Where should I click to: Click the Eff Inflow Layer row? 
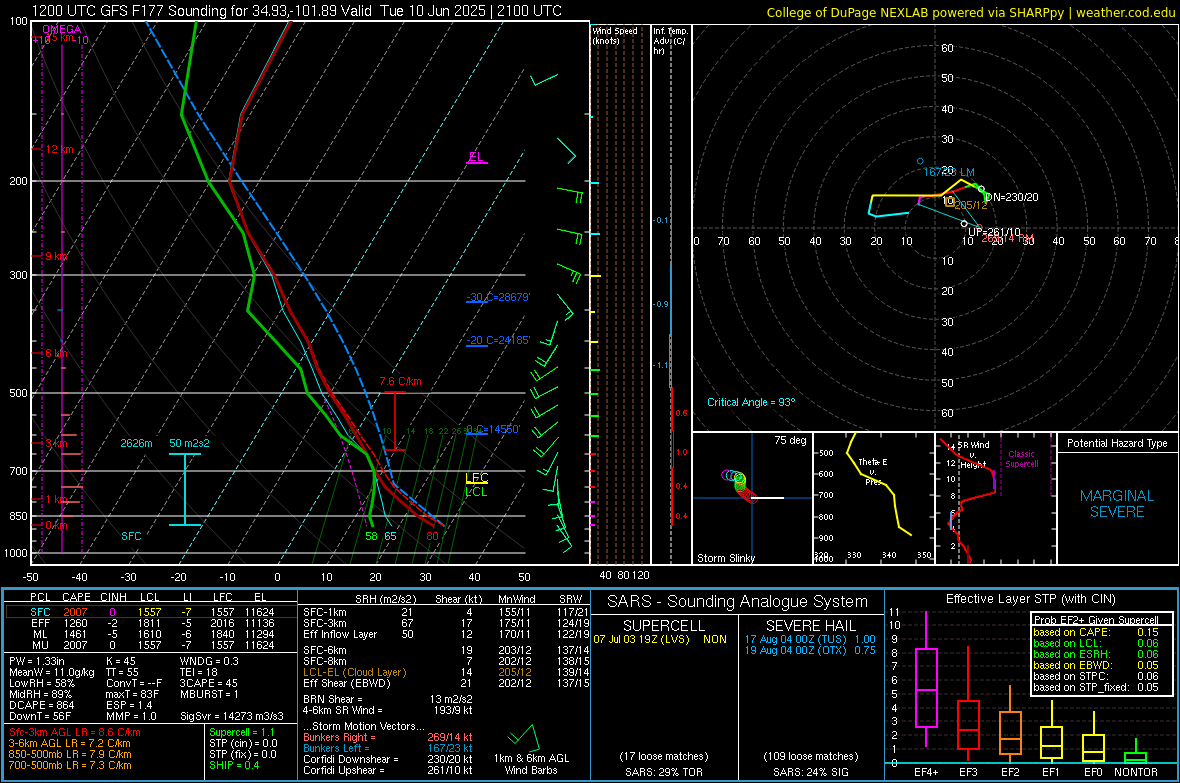pyautogui.click(x=446, y=634)
